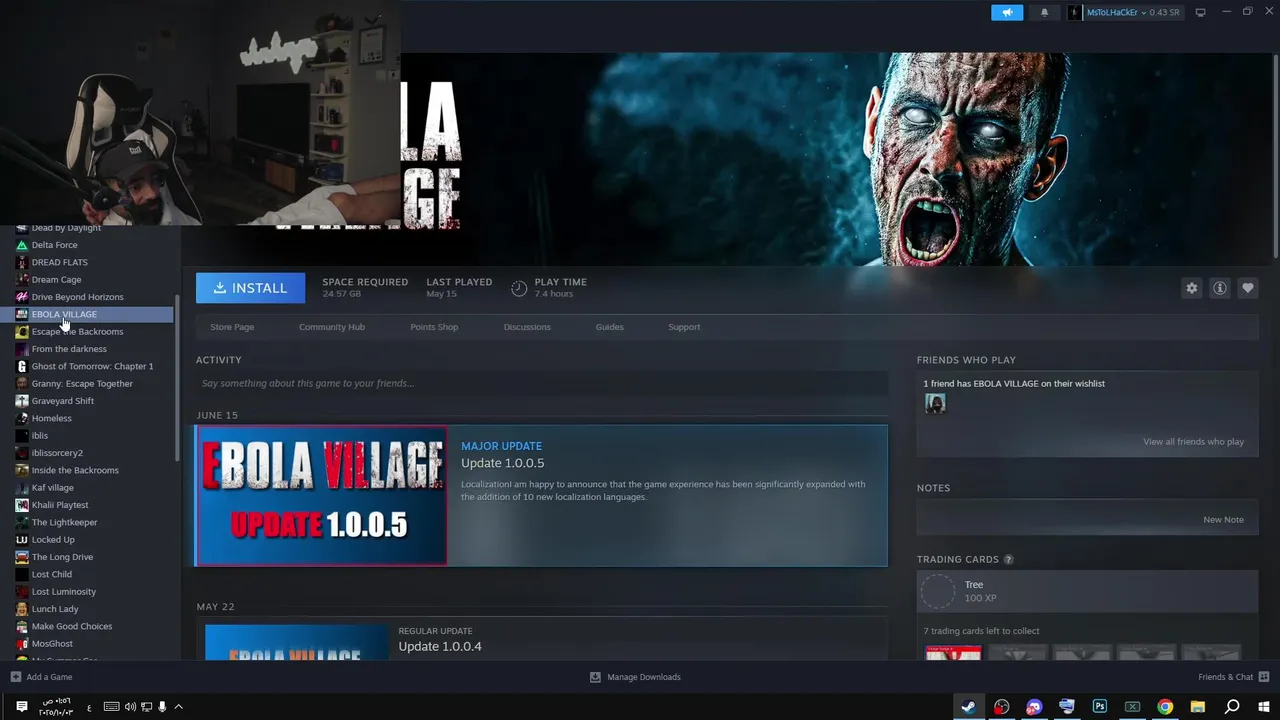1280x720 pixels.
Task: Select DREAD FLATS in the library list
Action: coord(59,262)
